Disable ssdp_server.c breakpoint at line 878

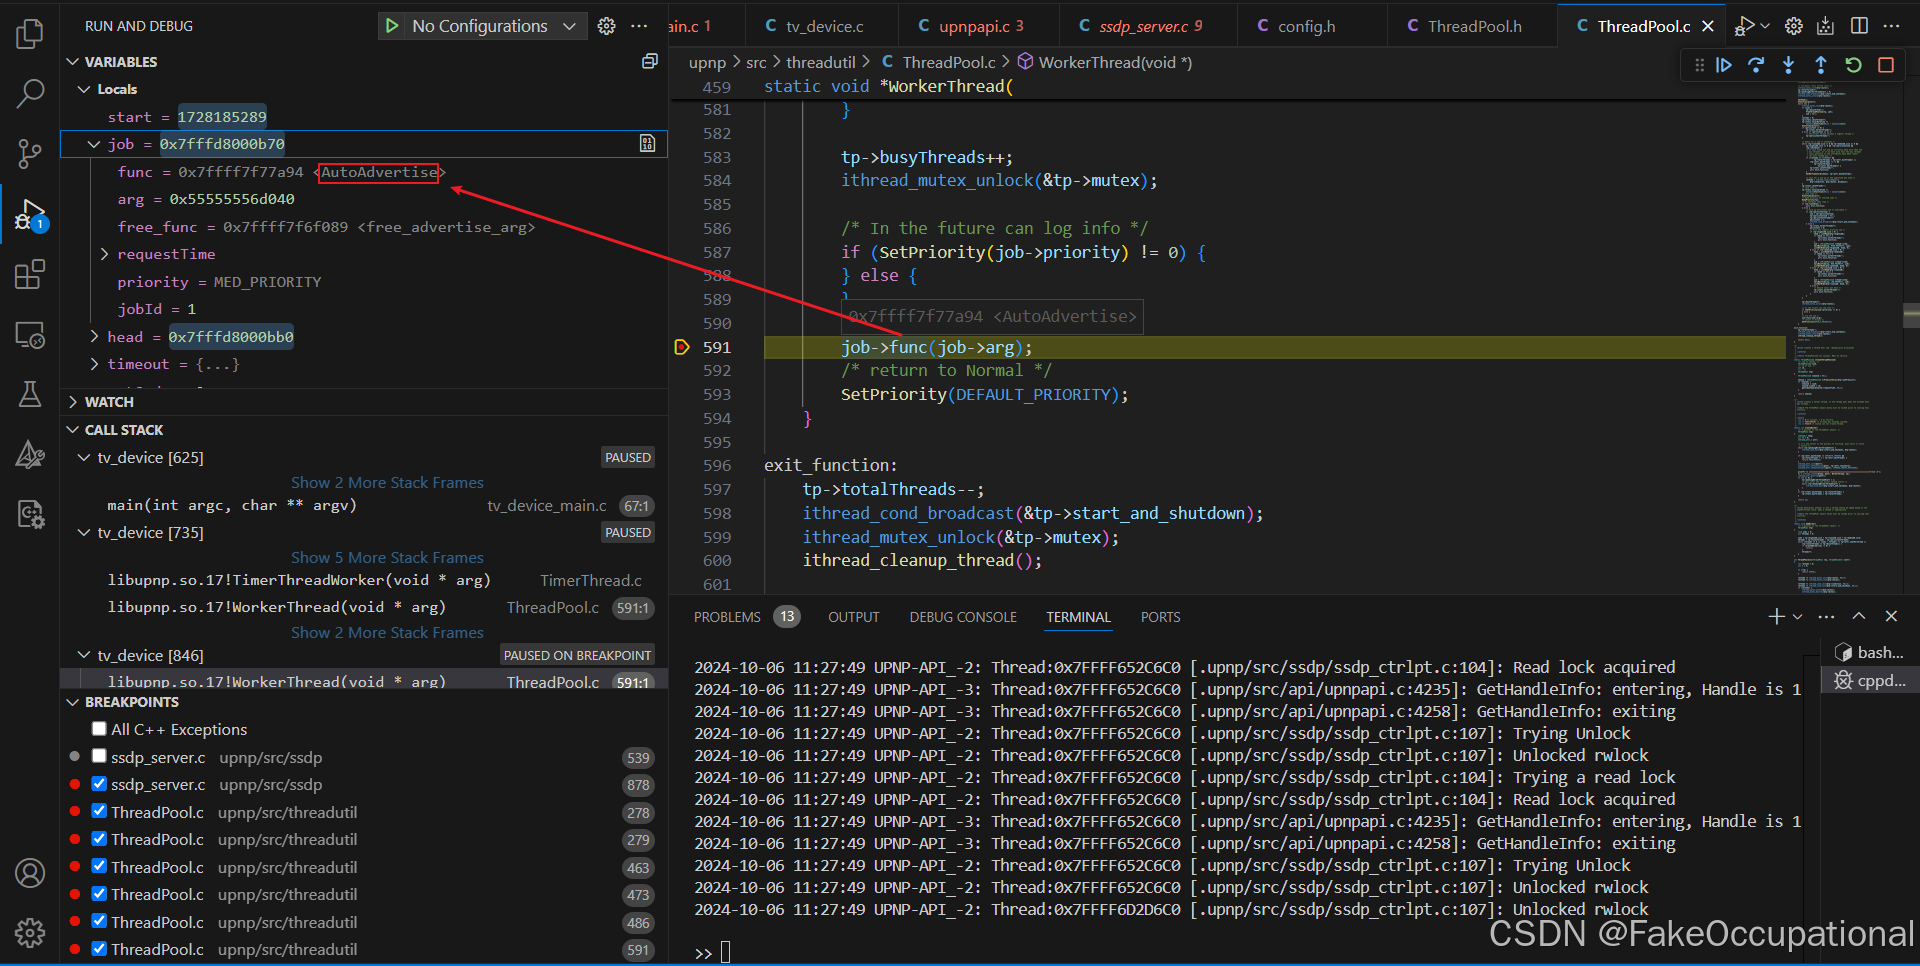pos(99,784)
